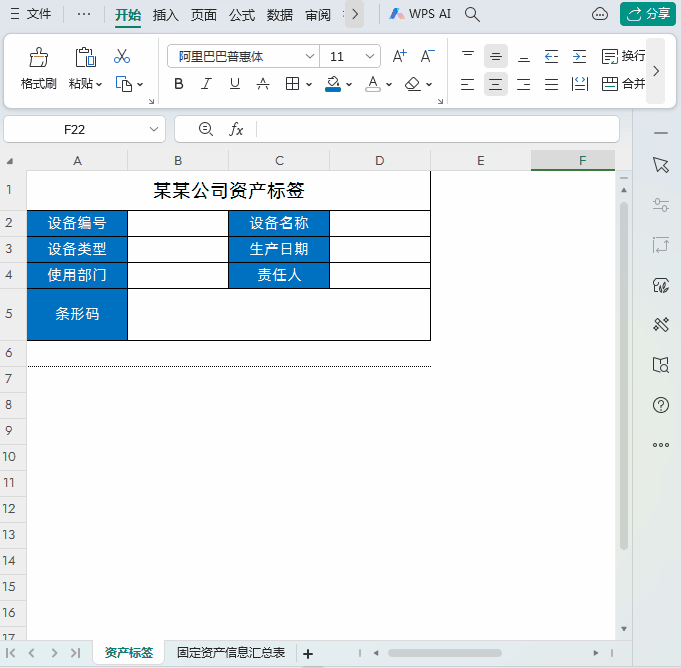The width and height of the screenshot is (681, 668).
Task: Click the Cut scissors icon
Action: coord(122,57)
